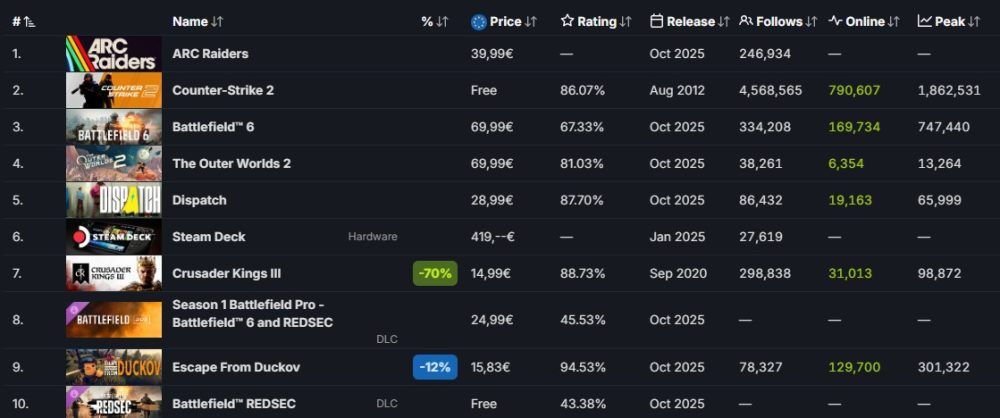The width and height of the screenshot is (1000, 418).
Task: Select the 4,568,565 follows value
Action: [770, 90]
